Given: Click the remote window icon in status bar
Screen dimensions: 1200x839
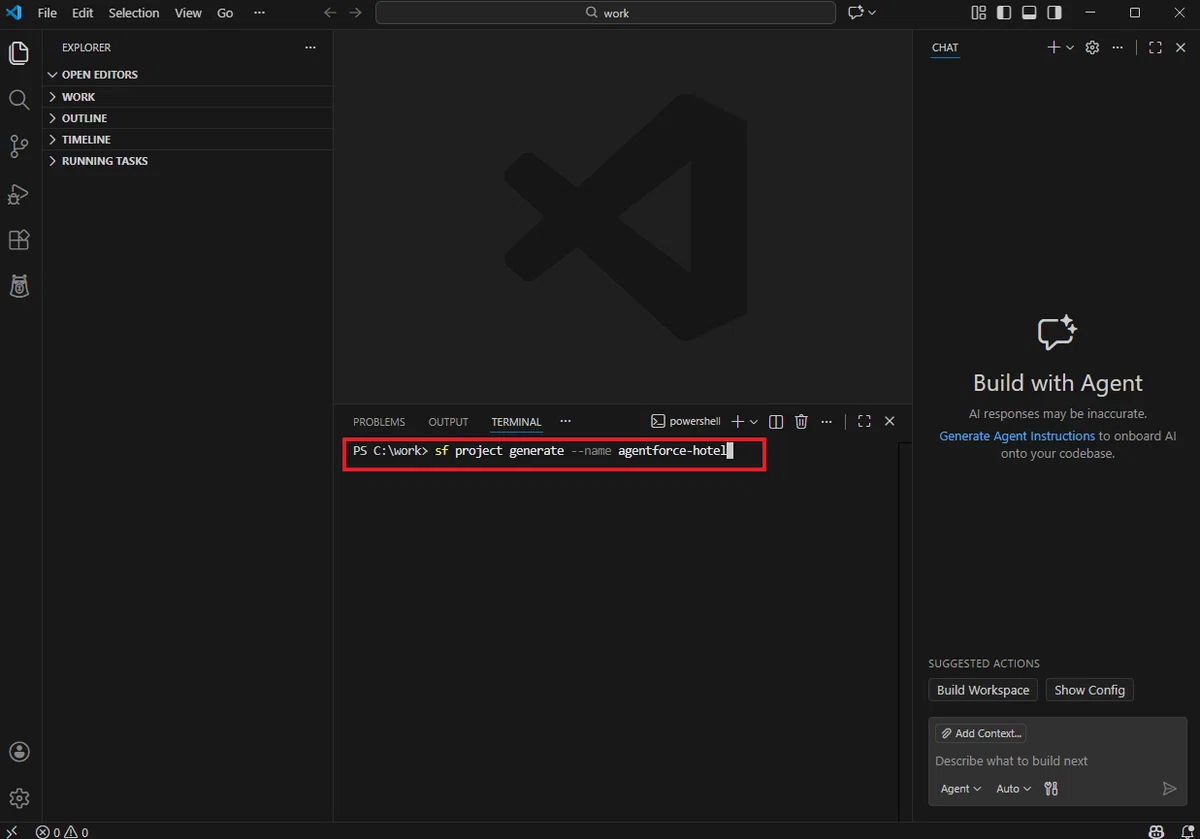Looking at the screenshot, I should [x=12, y=831].
